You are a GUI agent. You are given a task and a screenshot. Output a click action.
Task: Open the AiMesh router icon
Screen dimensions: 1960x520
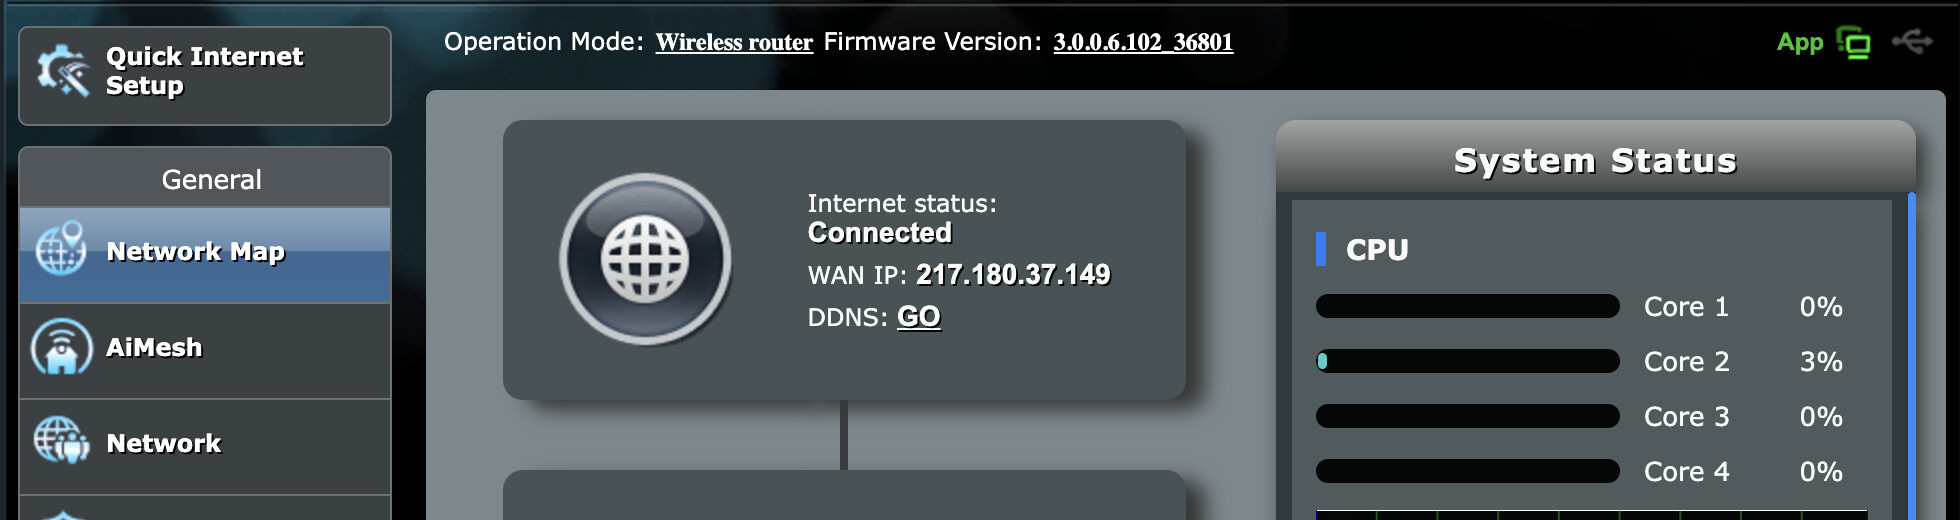click(x=61, y=346)
